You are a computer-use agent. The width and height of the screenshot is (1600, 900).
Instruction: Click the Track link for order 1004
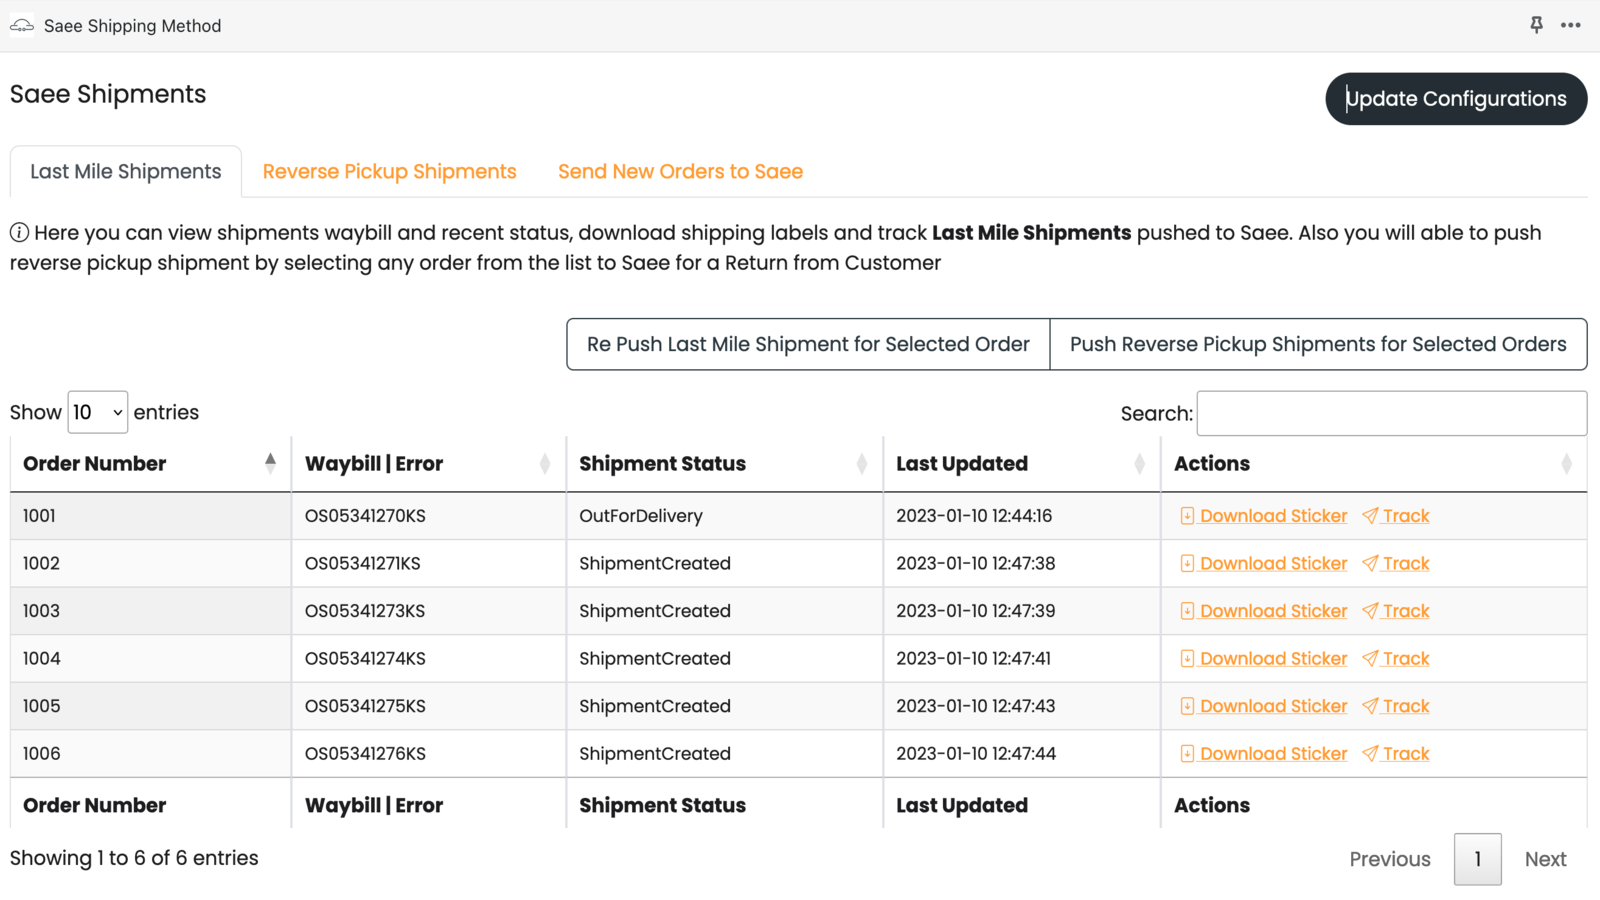click(x=1406, y=658)
